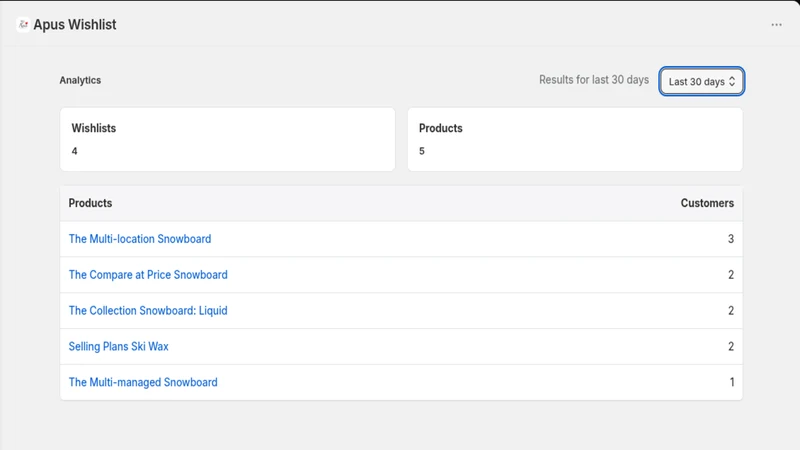The image size is (800, 450).
Task: Click the Results for last 30 days text
Action: [x=594, y=80]
